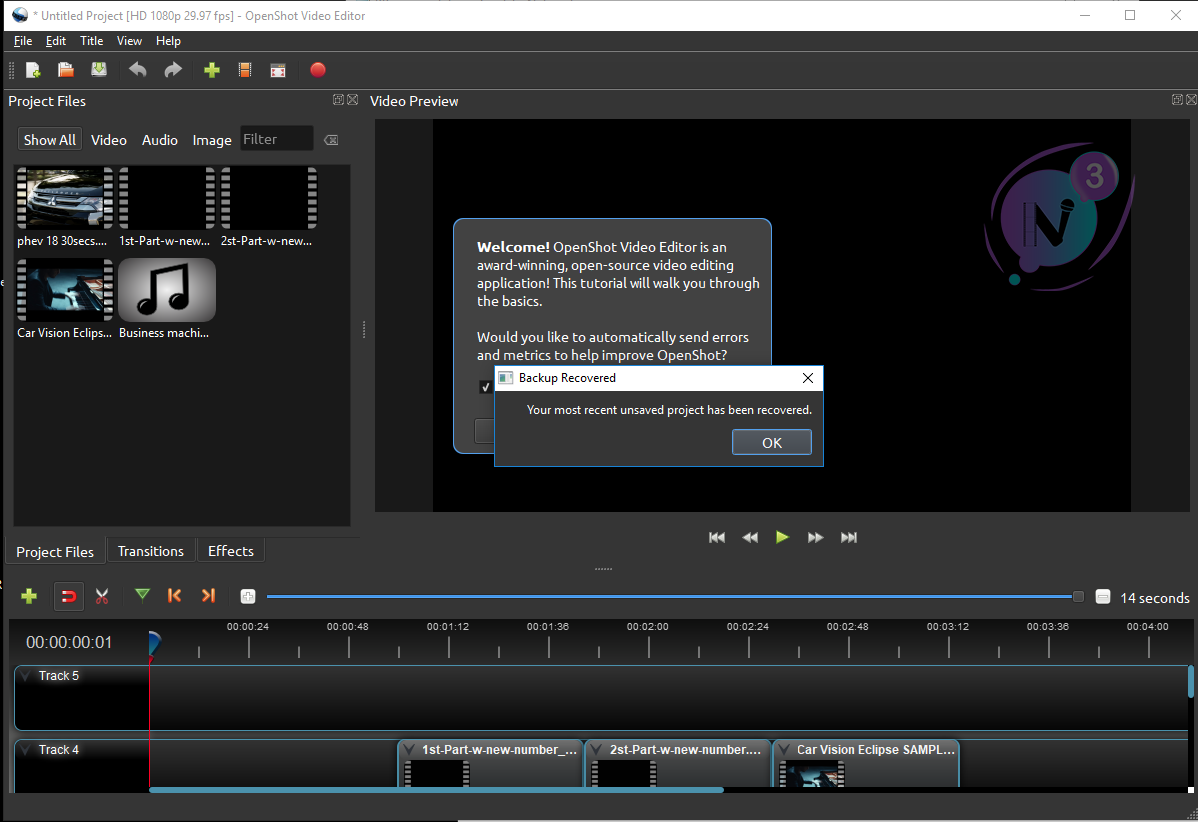The image size is (1198, 822).
Task: Filter project files by Image
Action: (212, 140)
